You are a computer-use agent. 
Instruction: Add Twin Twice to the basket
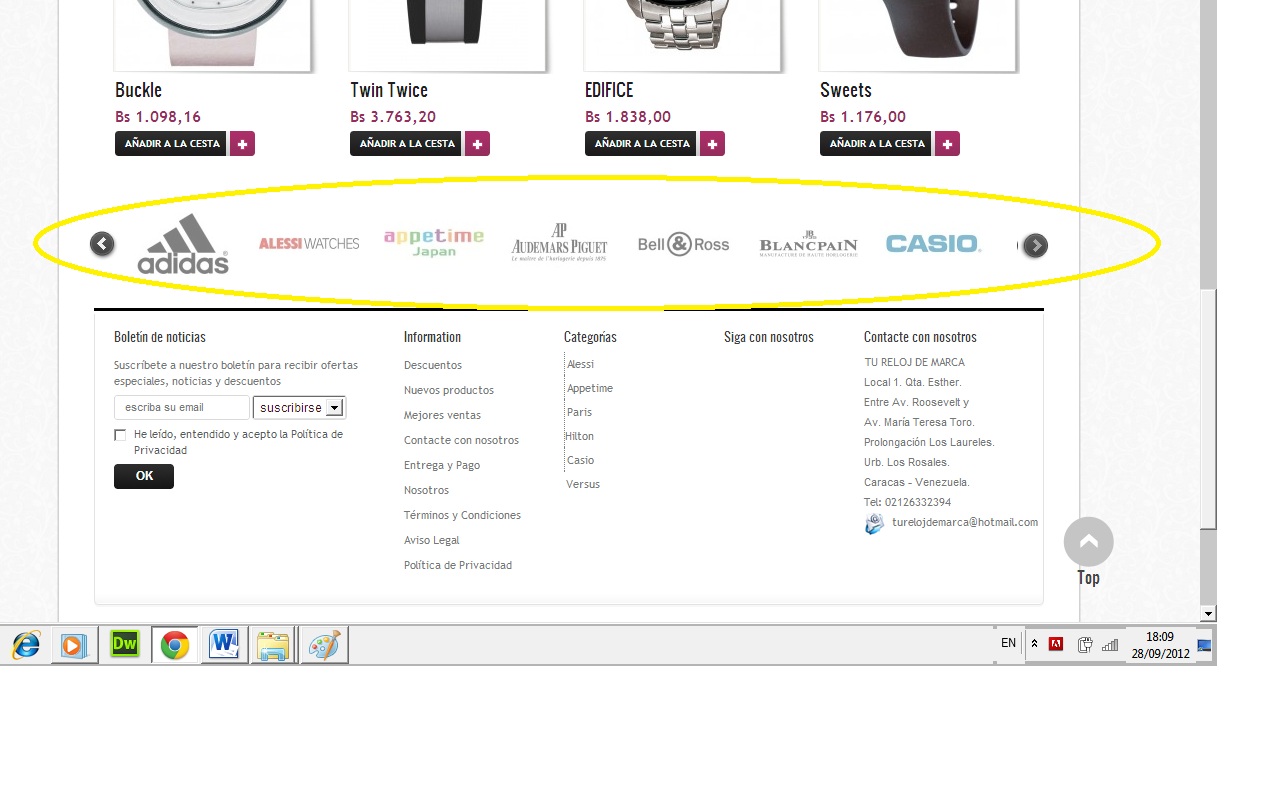[x=407, y=144]
